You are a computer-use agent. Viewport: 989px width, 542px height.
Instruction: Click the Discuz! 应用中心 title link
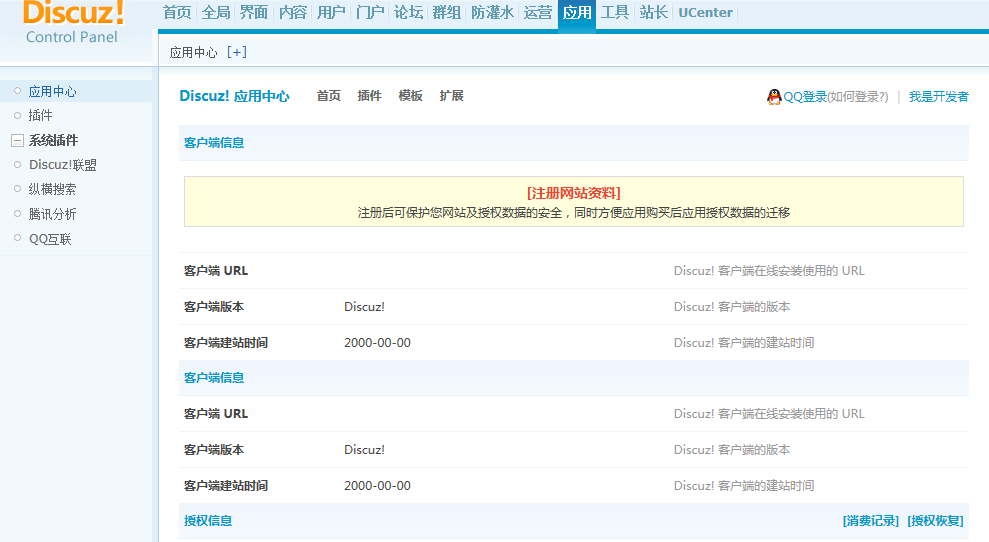(x=235, y=96)
